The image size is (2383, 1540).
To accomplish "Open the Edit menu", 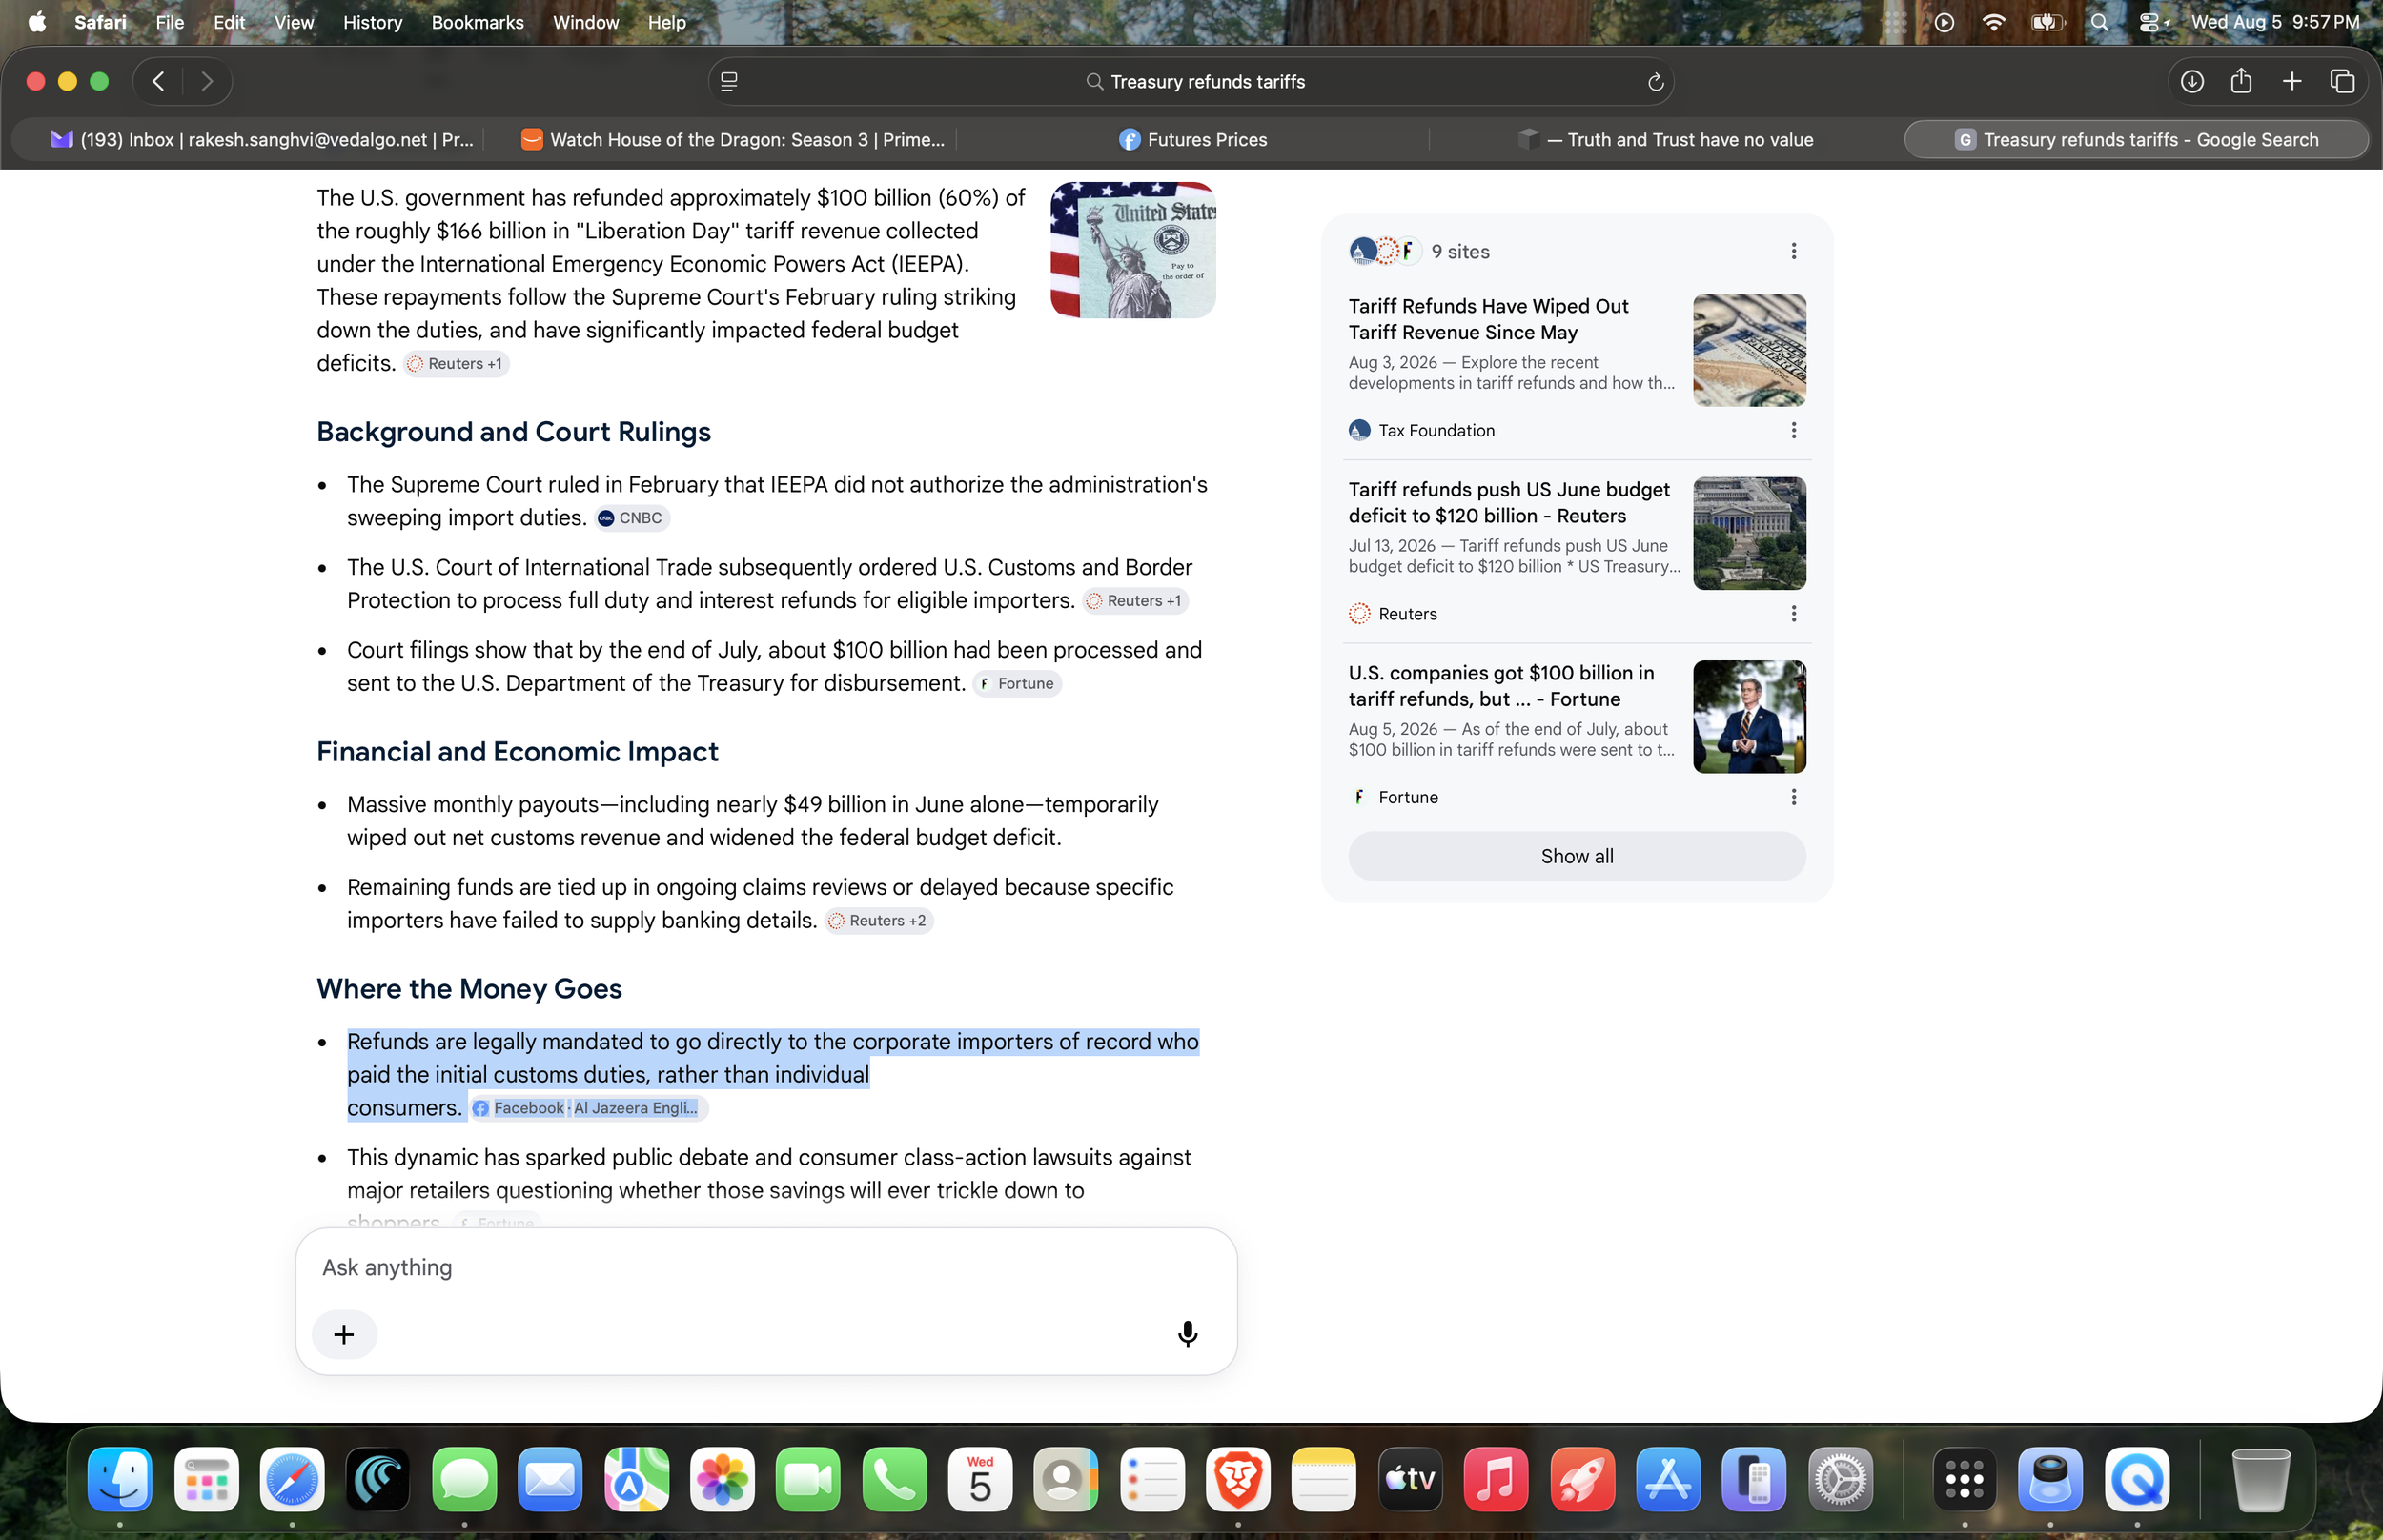I will click(x=229, y=22).
